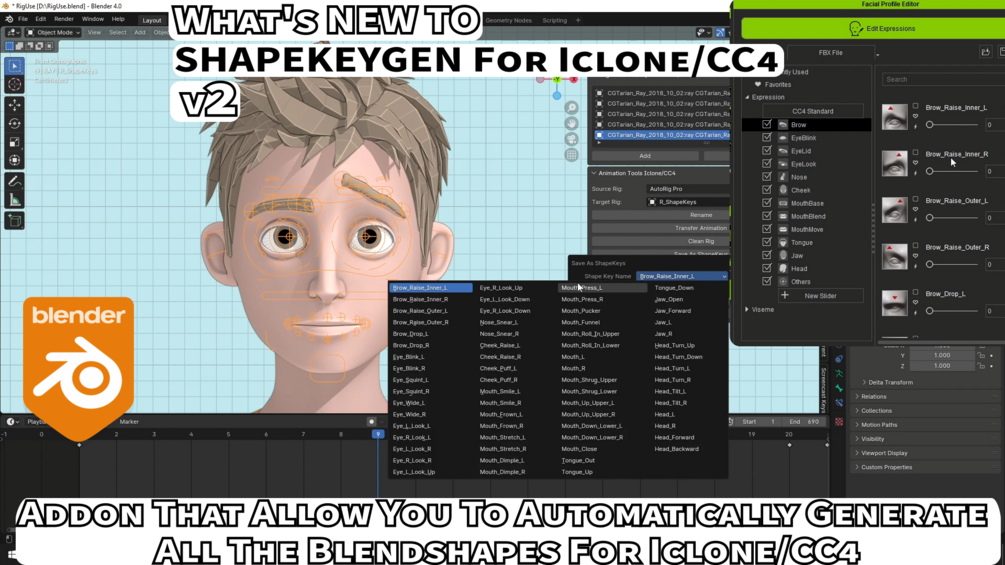Click the Brow category icon
1005x565 pixels.
click(x=783, y=124)
